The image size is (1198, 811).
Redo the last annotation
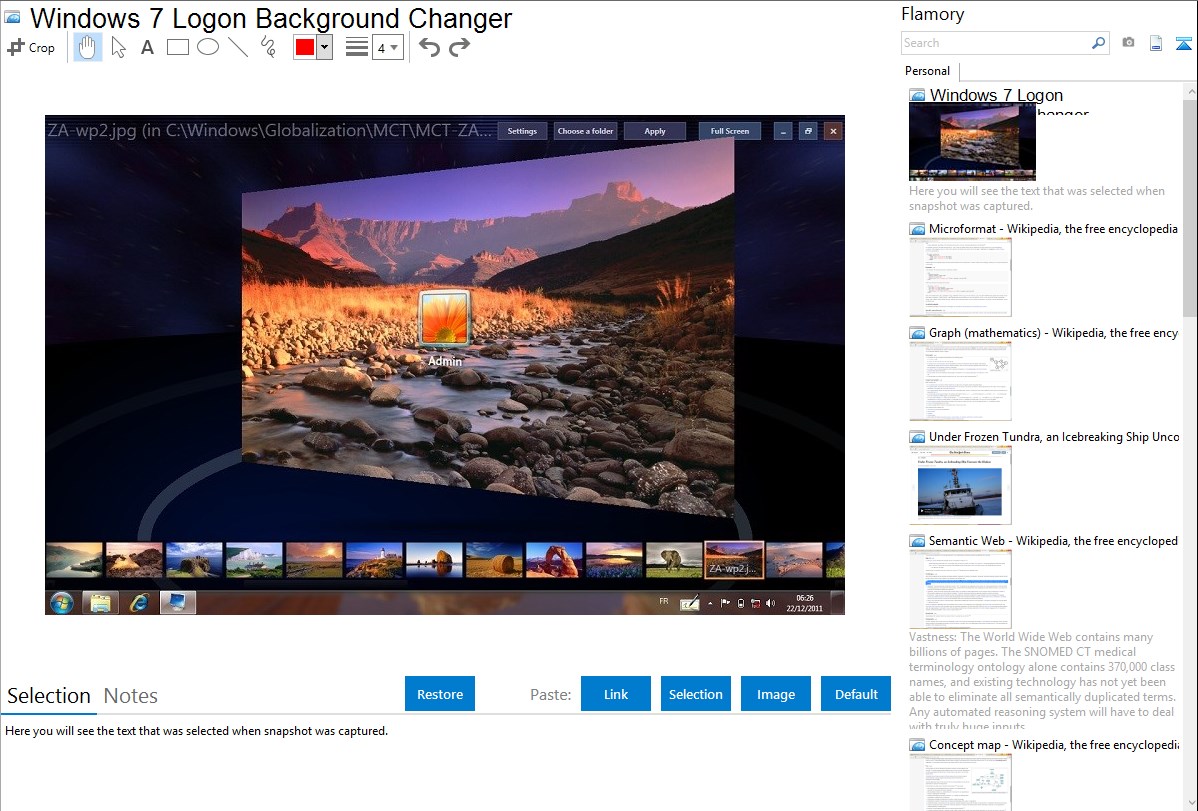459,47
